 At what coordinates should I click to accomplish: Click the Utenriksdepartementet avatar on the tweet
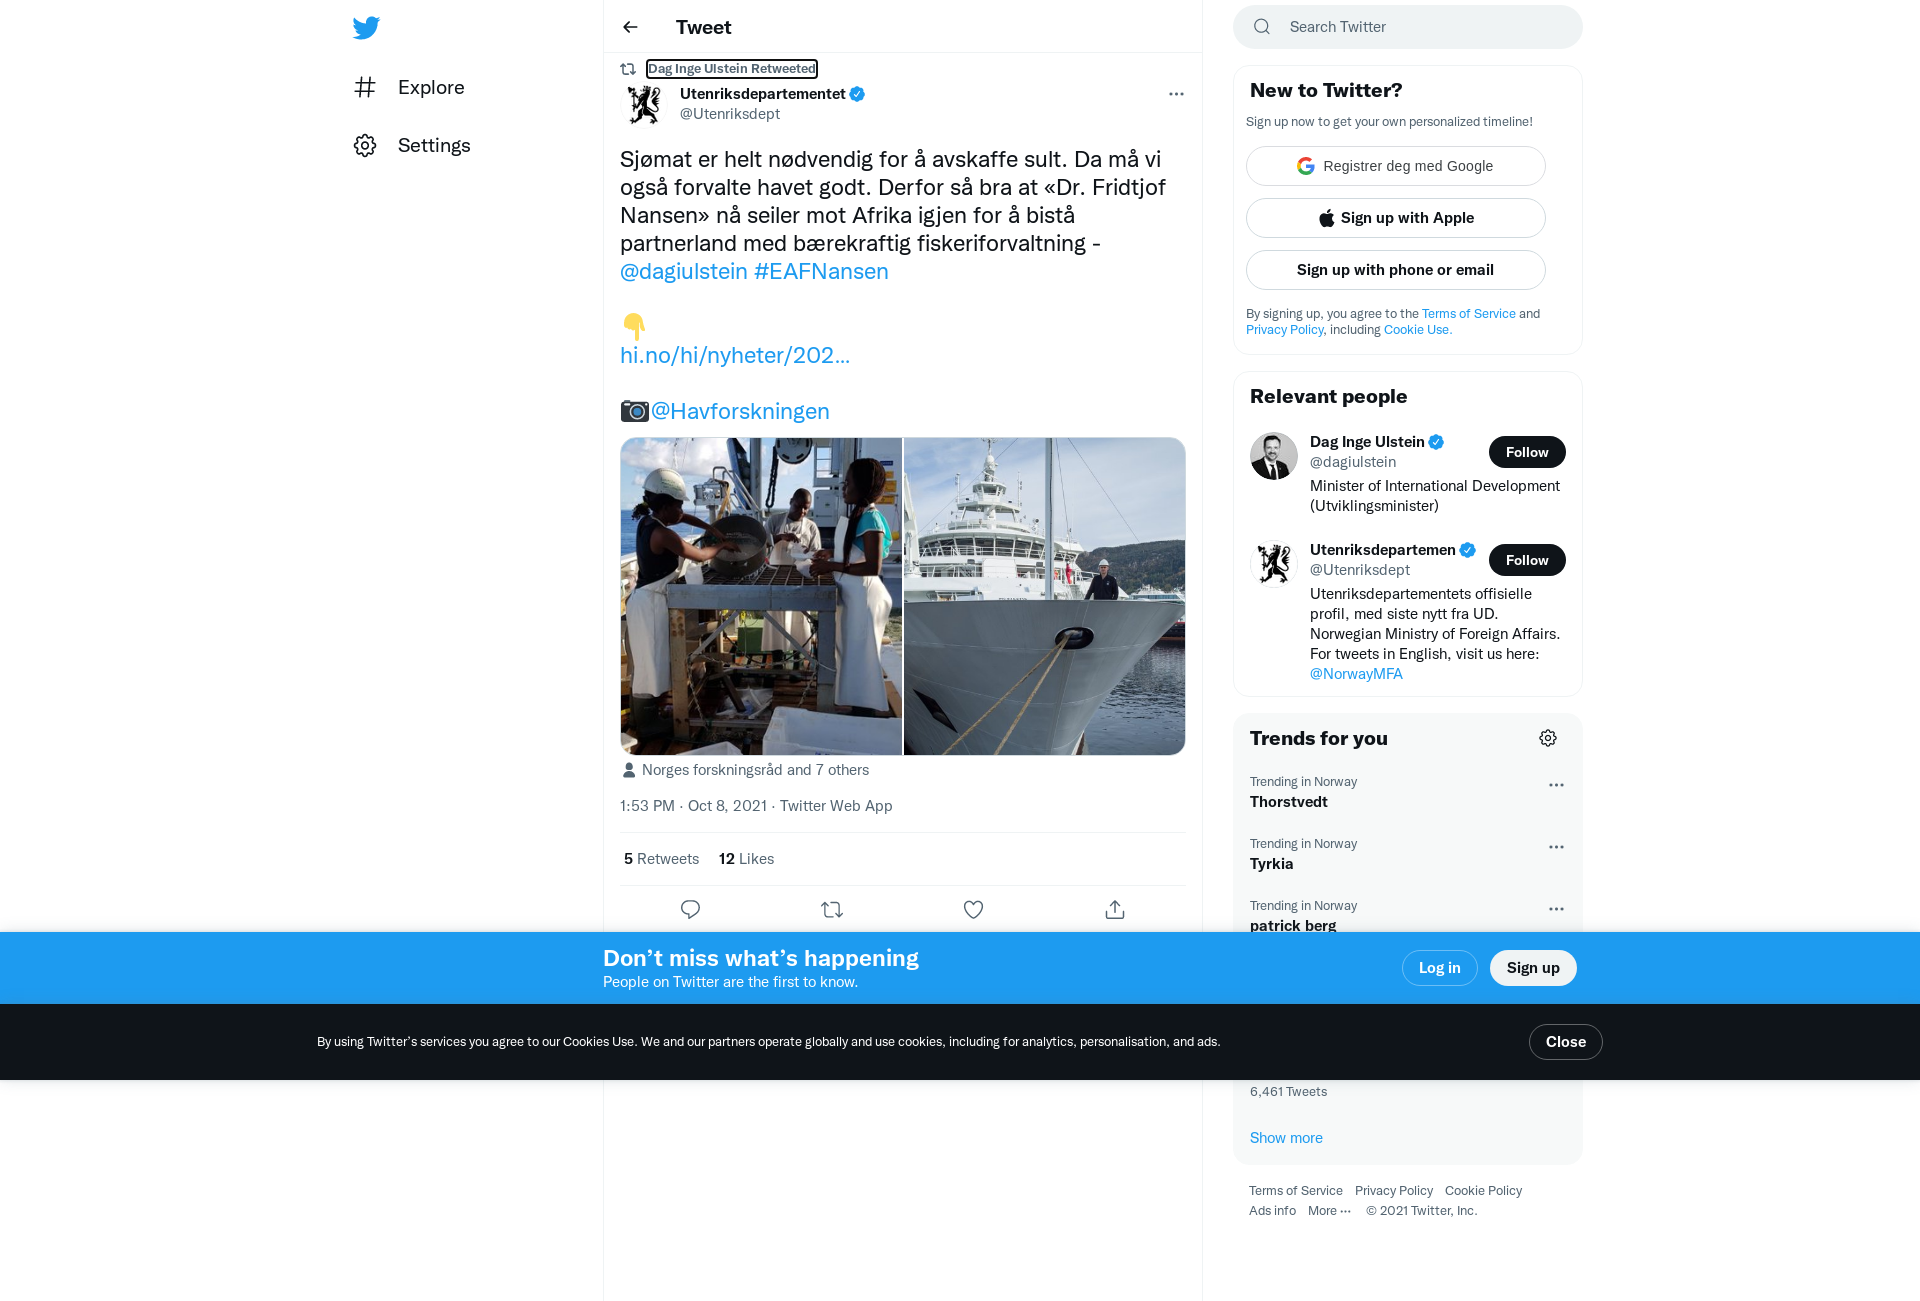click(644, 104)
